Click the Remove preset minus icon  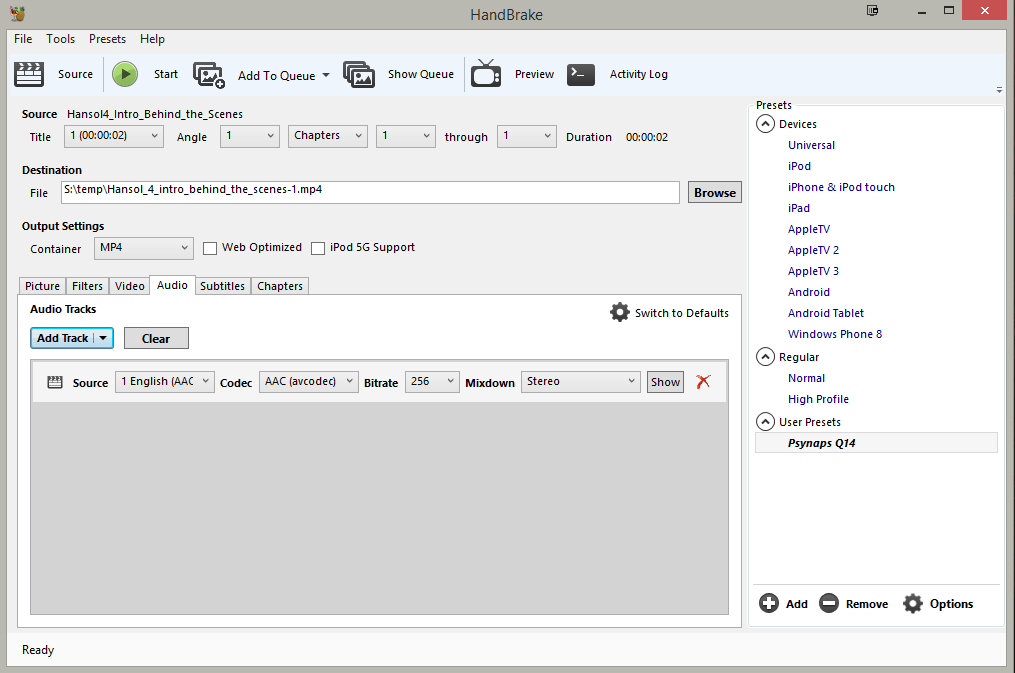coord(829,603)
